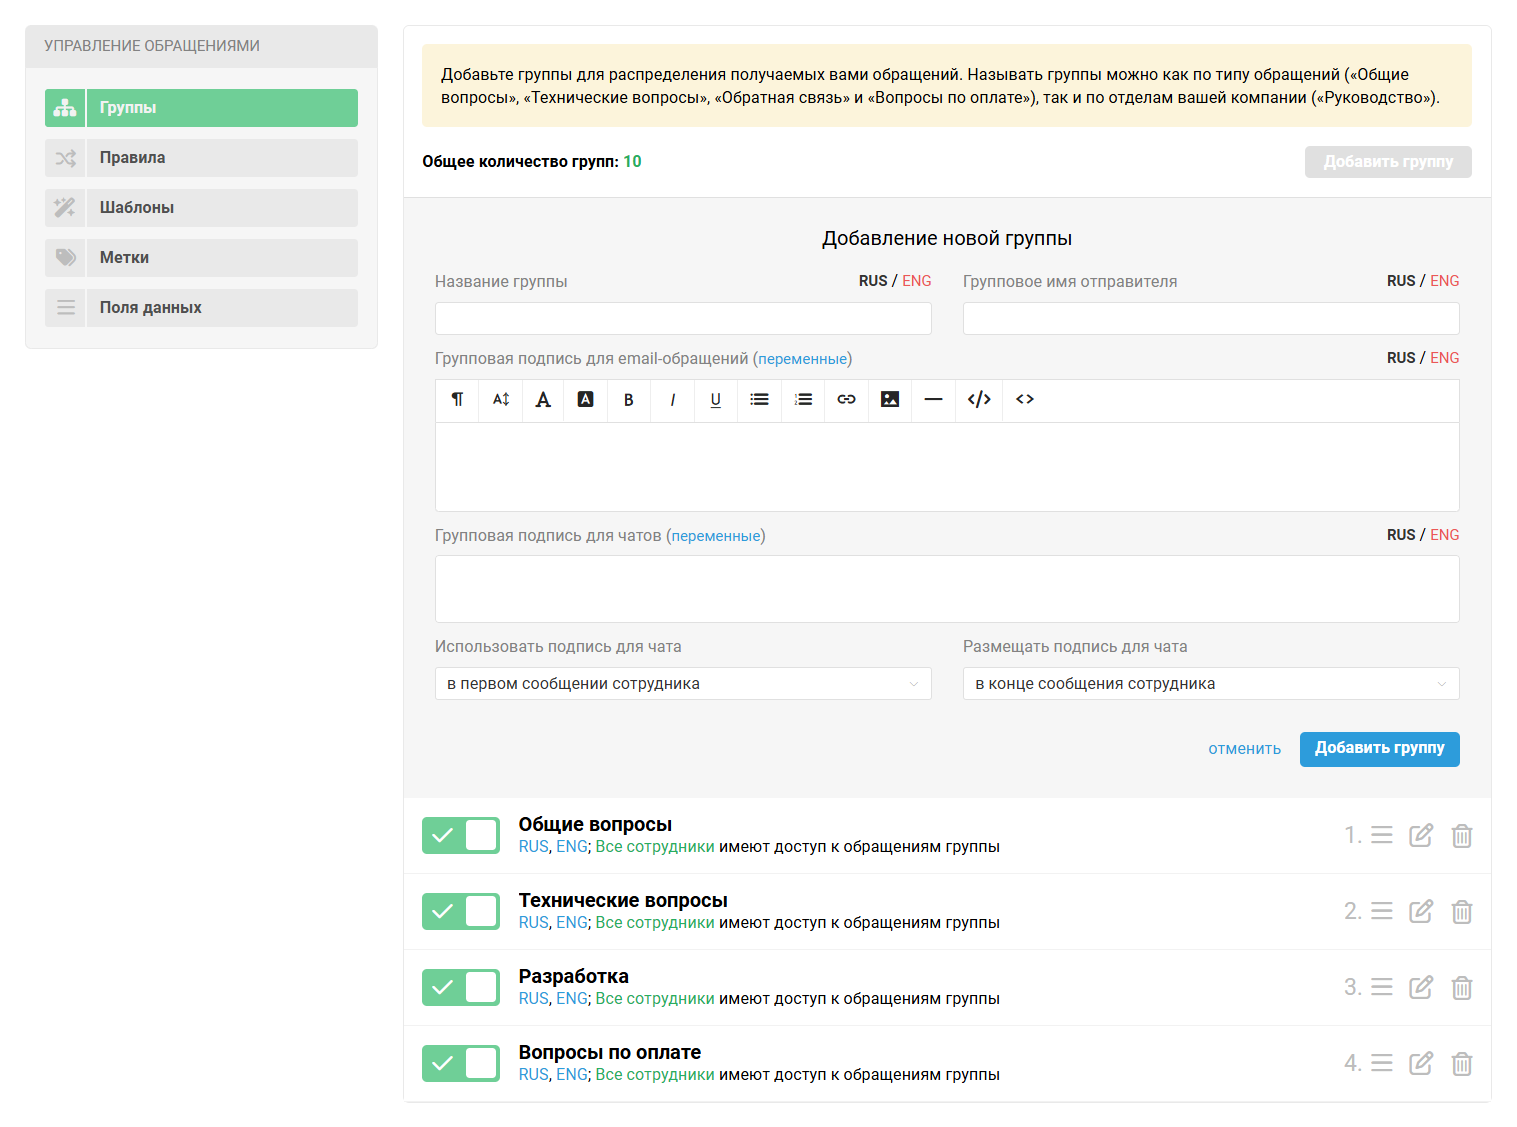Click the drag handle for Вопросы по оплате

(1381, 1063)
